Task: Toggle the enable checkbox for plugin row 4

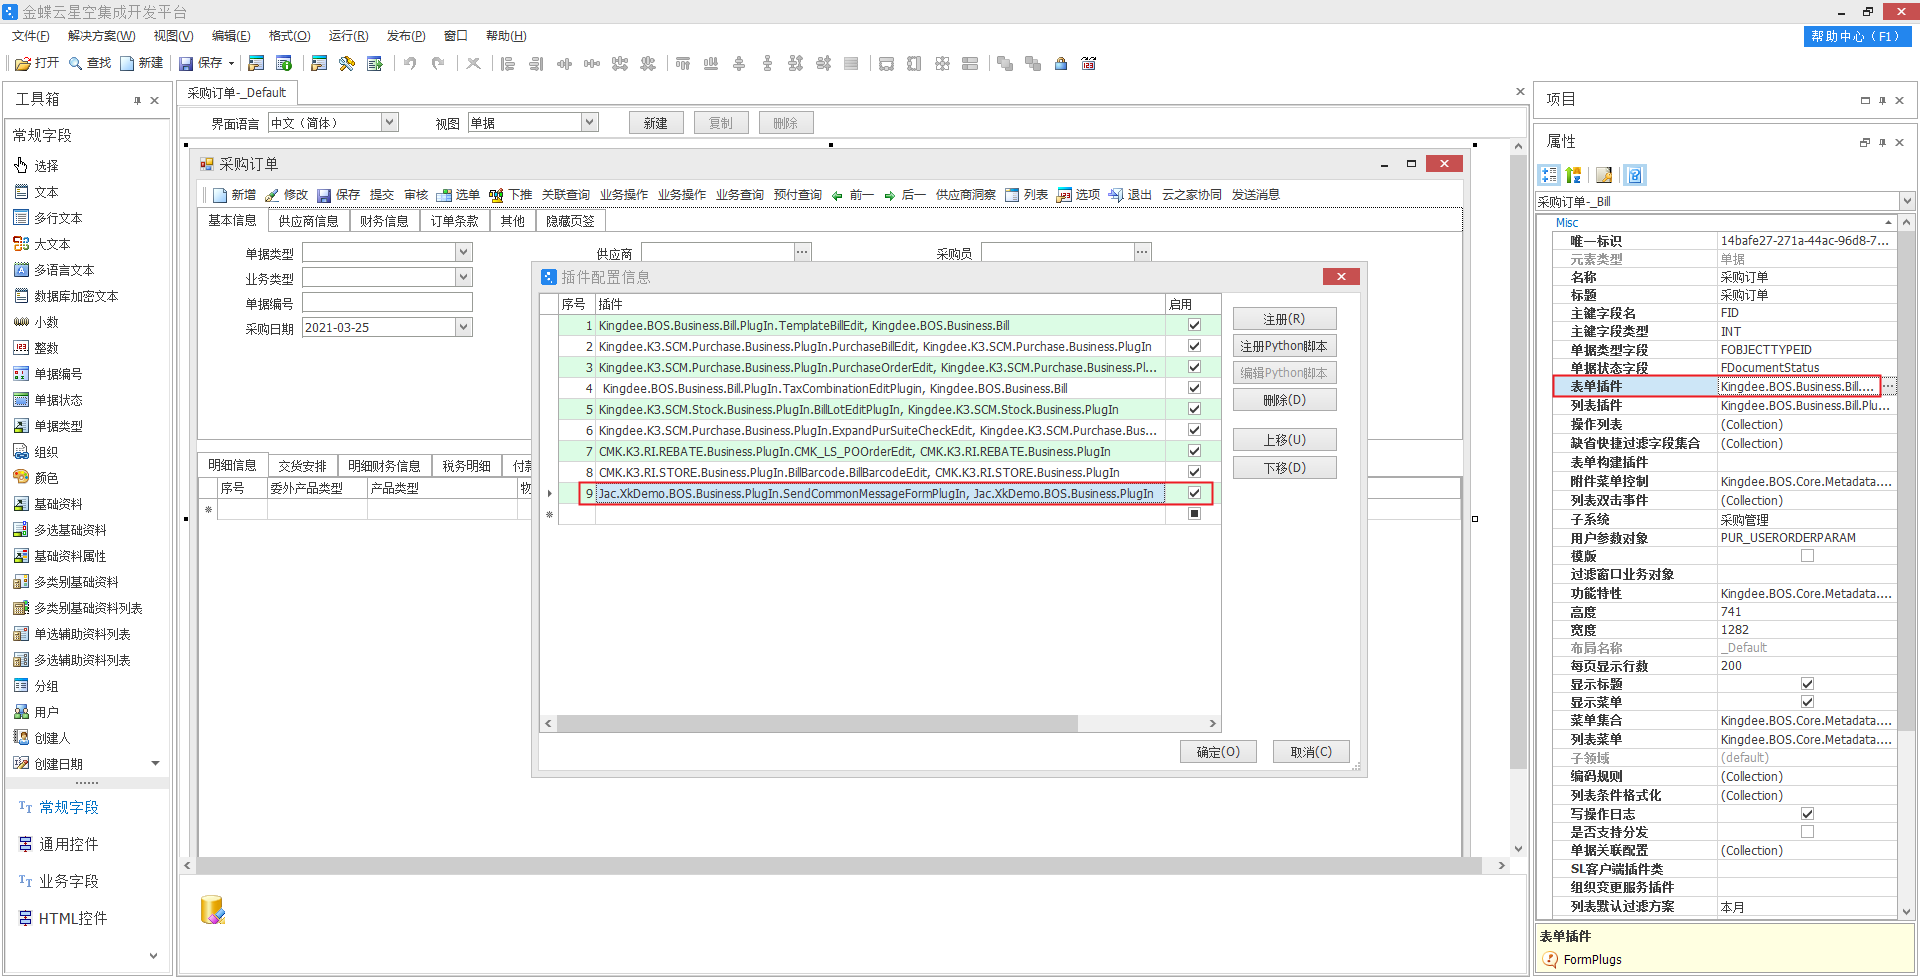Action: 1194,388
